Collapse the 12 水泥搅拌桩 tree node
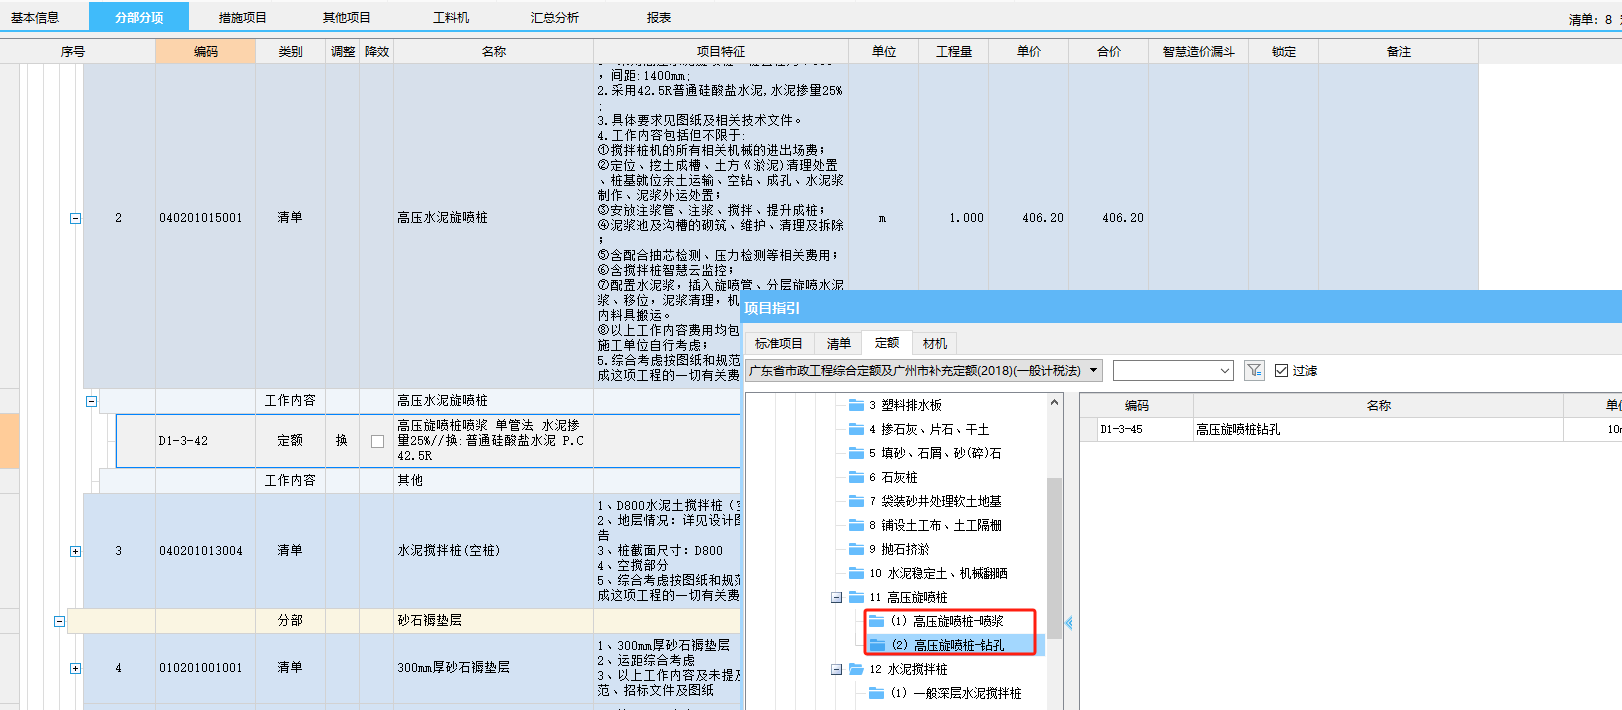1622x710 pixels. 836,669
